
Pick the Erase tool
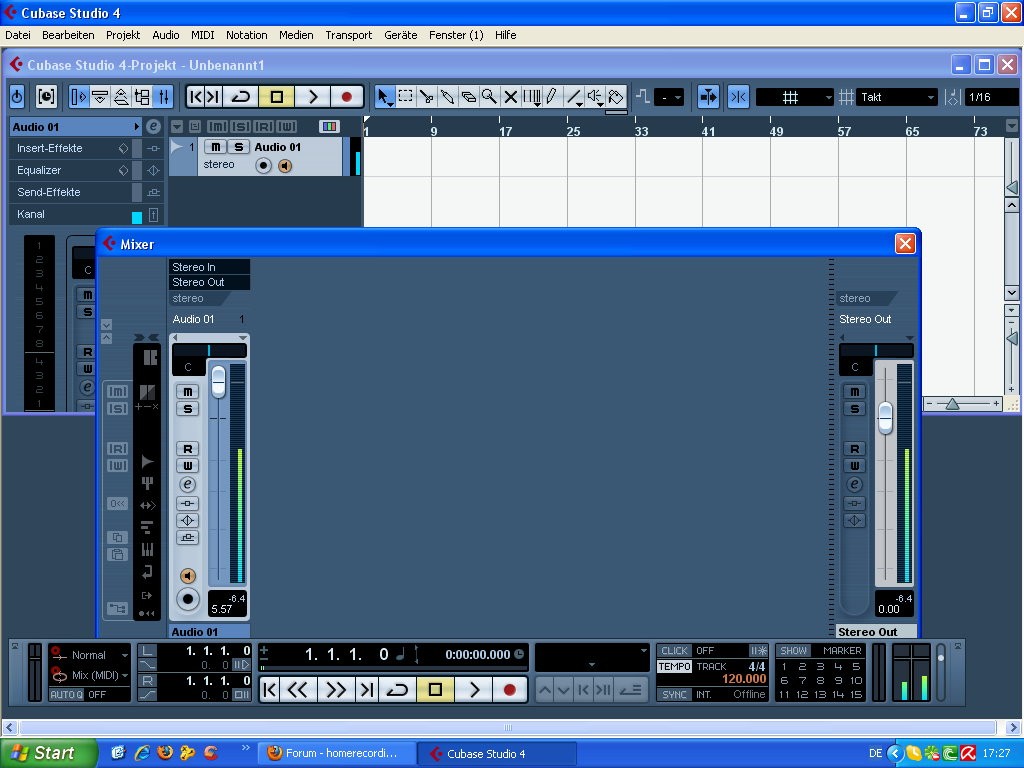click(x=468, y=97)
